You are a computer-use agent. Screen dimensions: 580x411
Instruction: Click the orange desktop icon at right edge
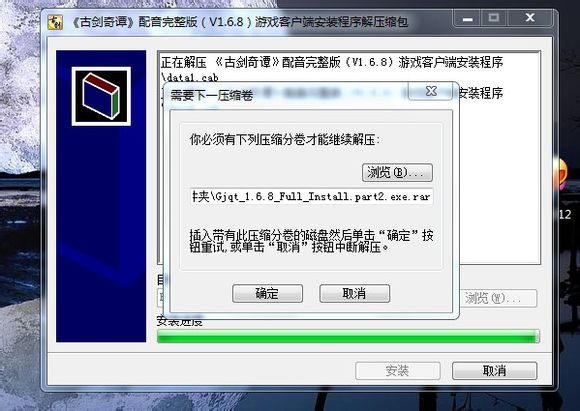(561, 172)
